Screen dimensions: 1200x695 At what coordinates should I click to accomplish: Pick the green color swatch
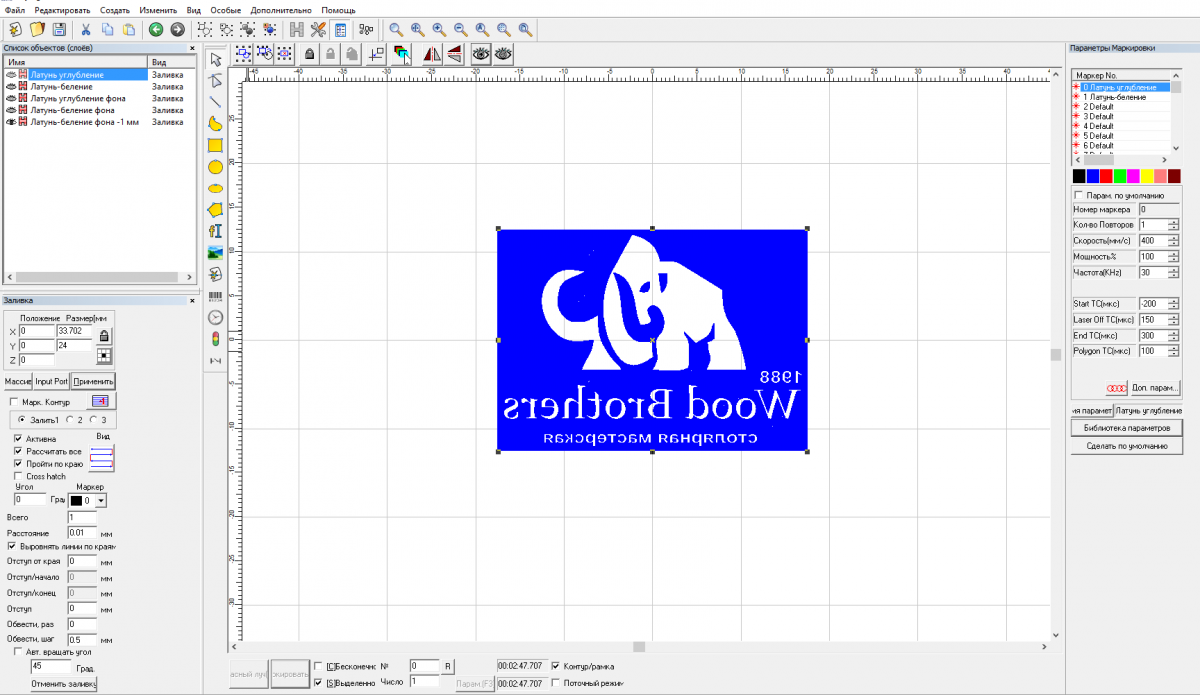click(1120, 176)
